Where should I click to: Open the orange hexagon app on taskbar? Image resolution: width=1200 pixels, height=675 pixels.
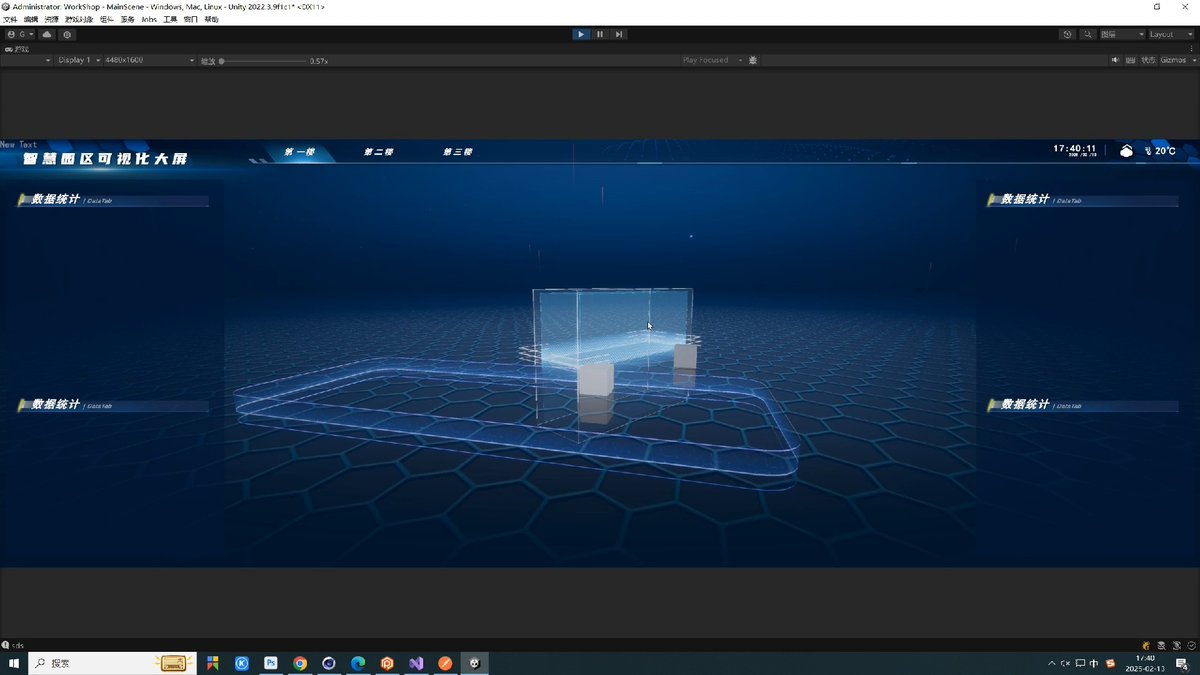click(x=387, y=663)
